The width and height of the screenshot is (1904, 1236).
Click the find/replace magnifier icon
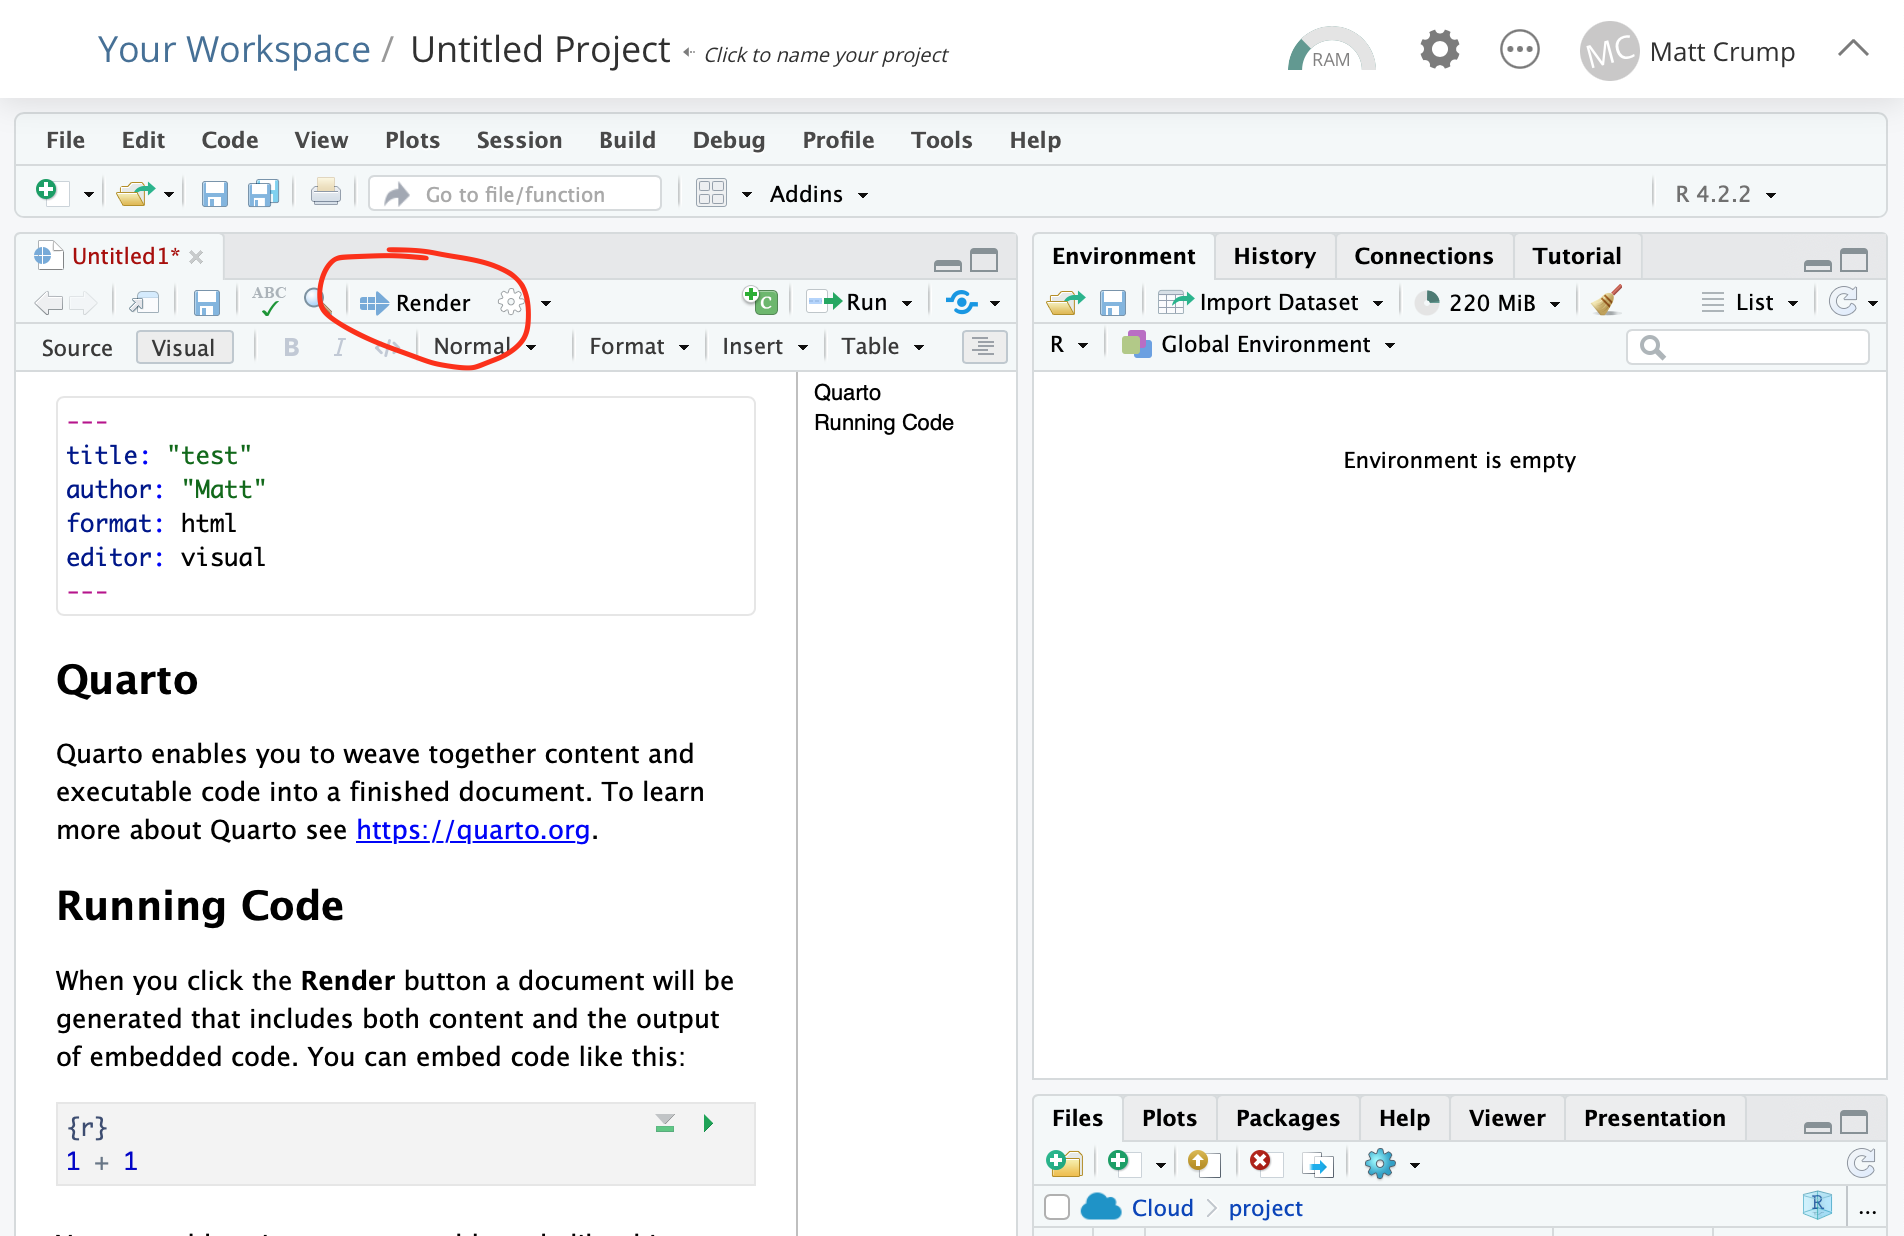316,300
